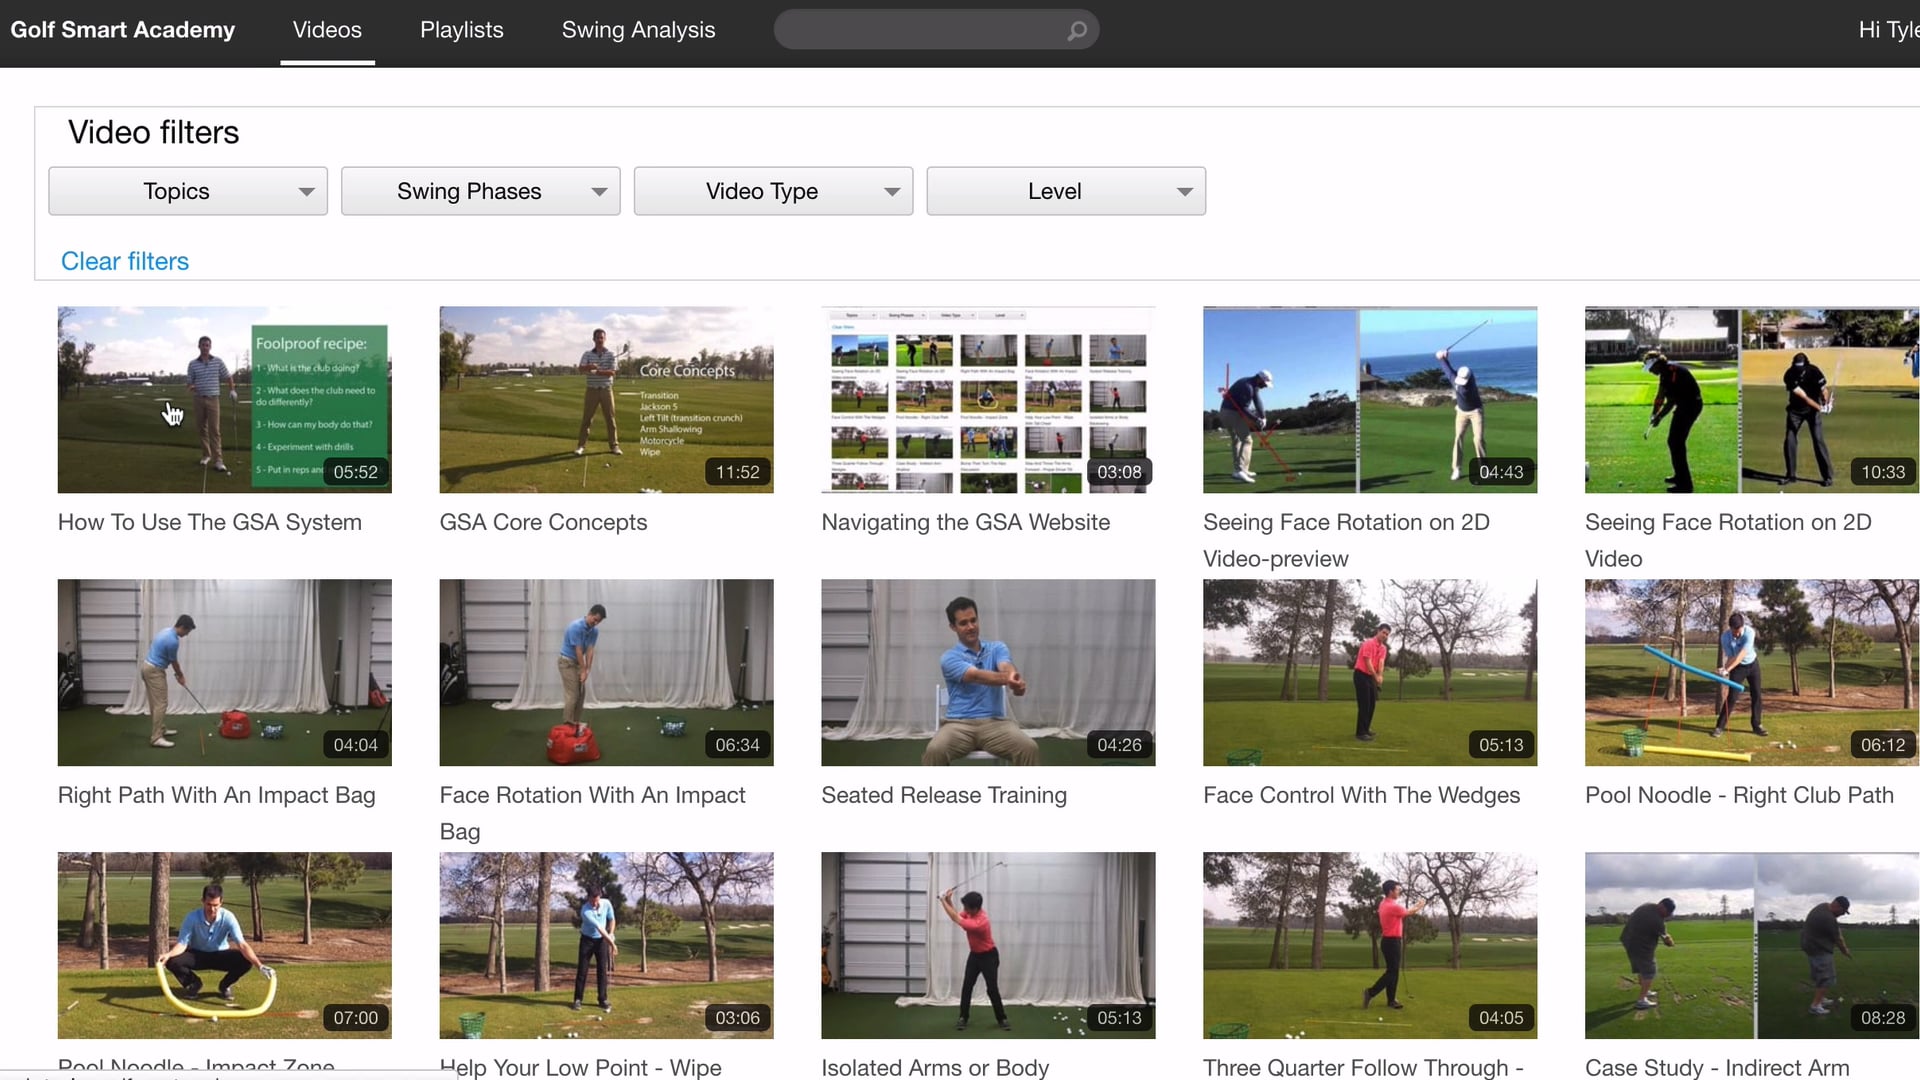This screenshot has height=1080, width=1920.
Task: Open the Navigating the GSA Website thumbnail
Action: point(988,399)
